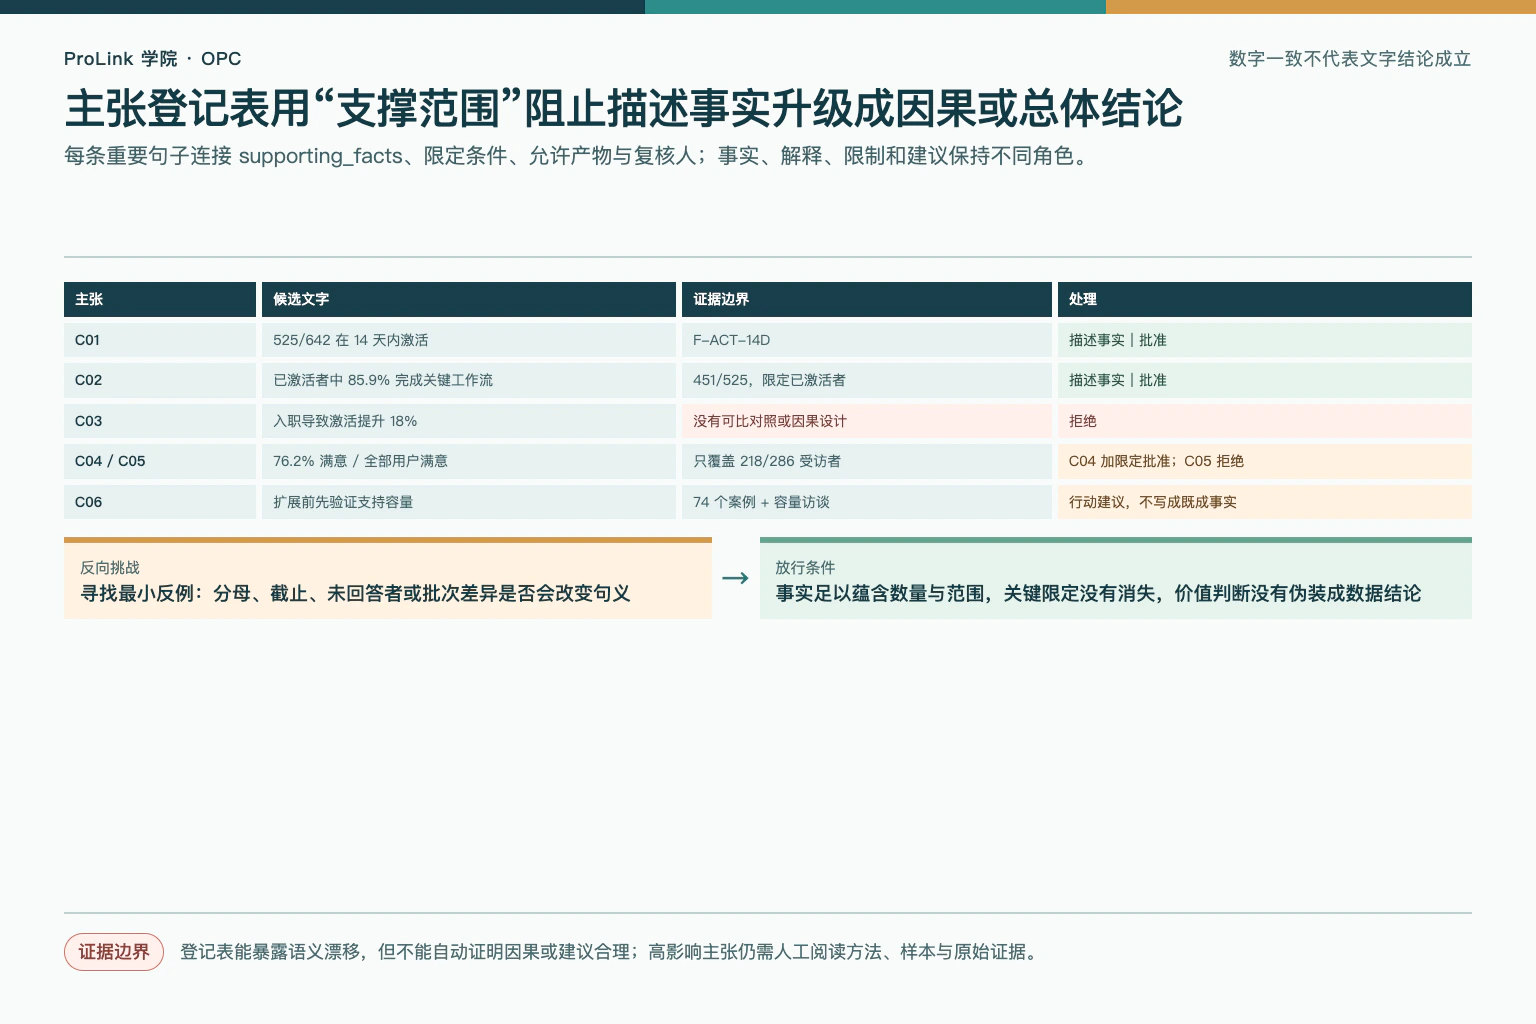Click the red cell 没有可比对照或因果设计
The image size is (1536, 1024).
(x=867, y=421)
